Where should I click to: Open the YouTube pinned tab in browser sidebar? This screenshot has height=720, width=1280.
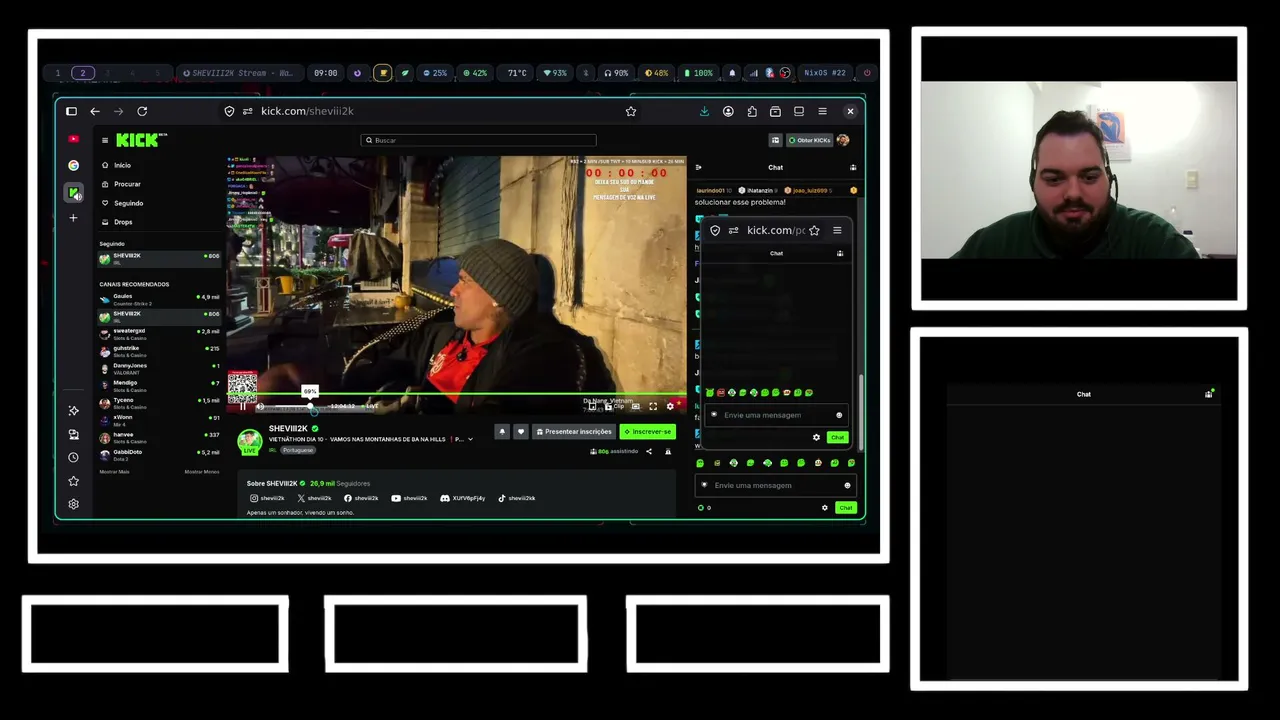coord(73,139)
